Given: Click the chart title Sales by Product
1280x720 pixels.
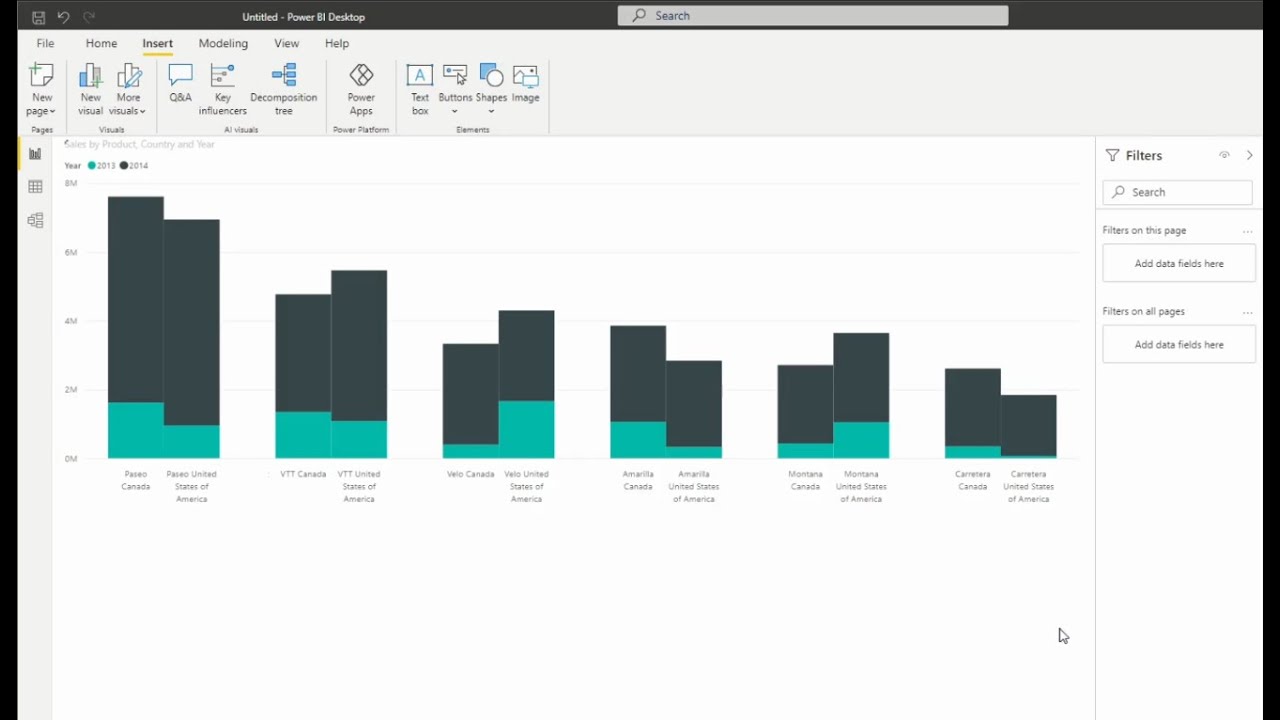Looking at the screenshot, I should point(139,144).
